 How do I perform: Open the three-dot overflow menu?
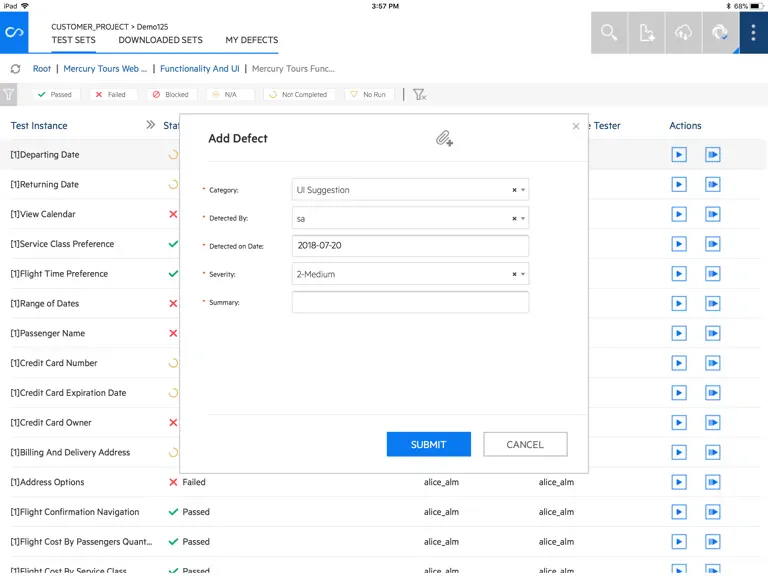coord(753,32)
